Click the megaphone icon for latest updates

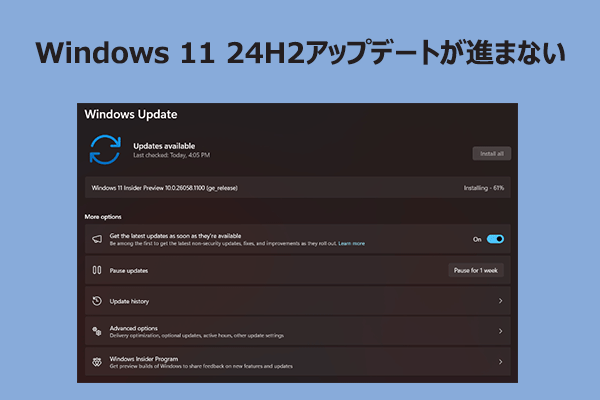[97, 239]
